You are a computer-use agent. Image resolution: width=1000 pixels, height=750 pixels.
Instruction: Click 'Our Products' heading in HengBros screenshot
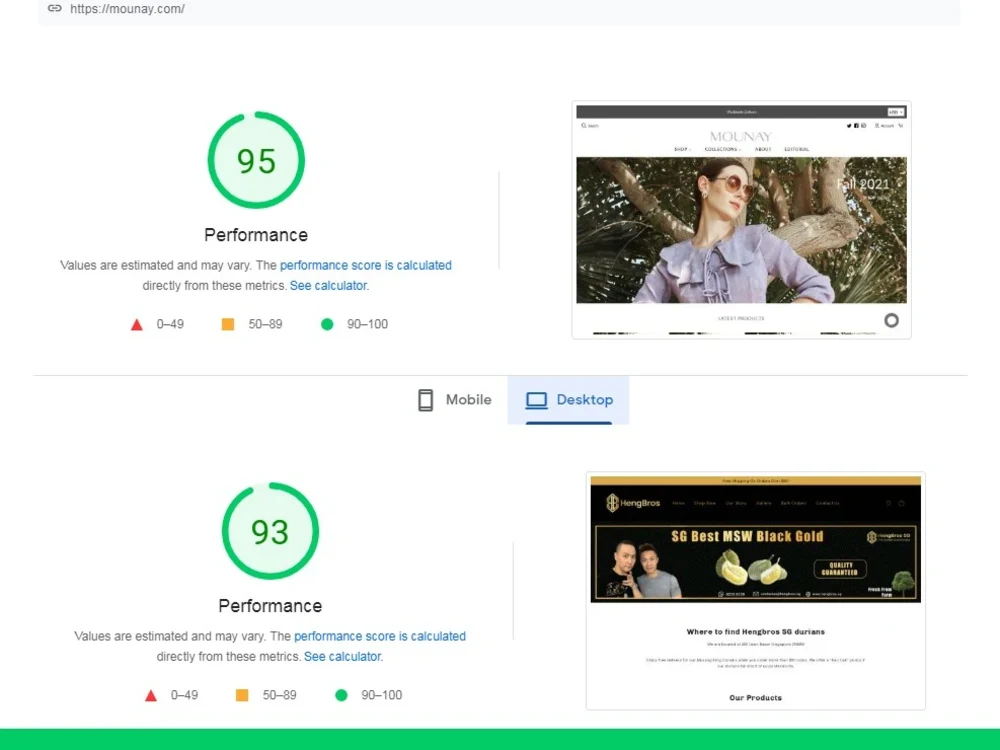(x=756, y=698)
